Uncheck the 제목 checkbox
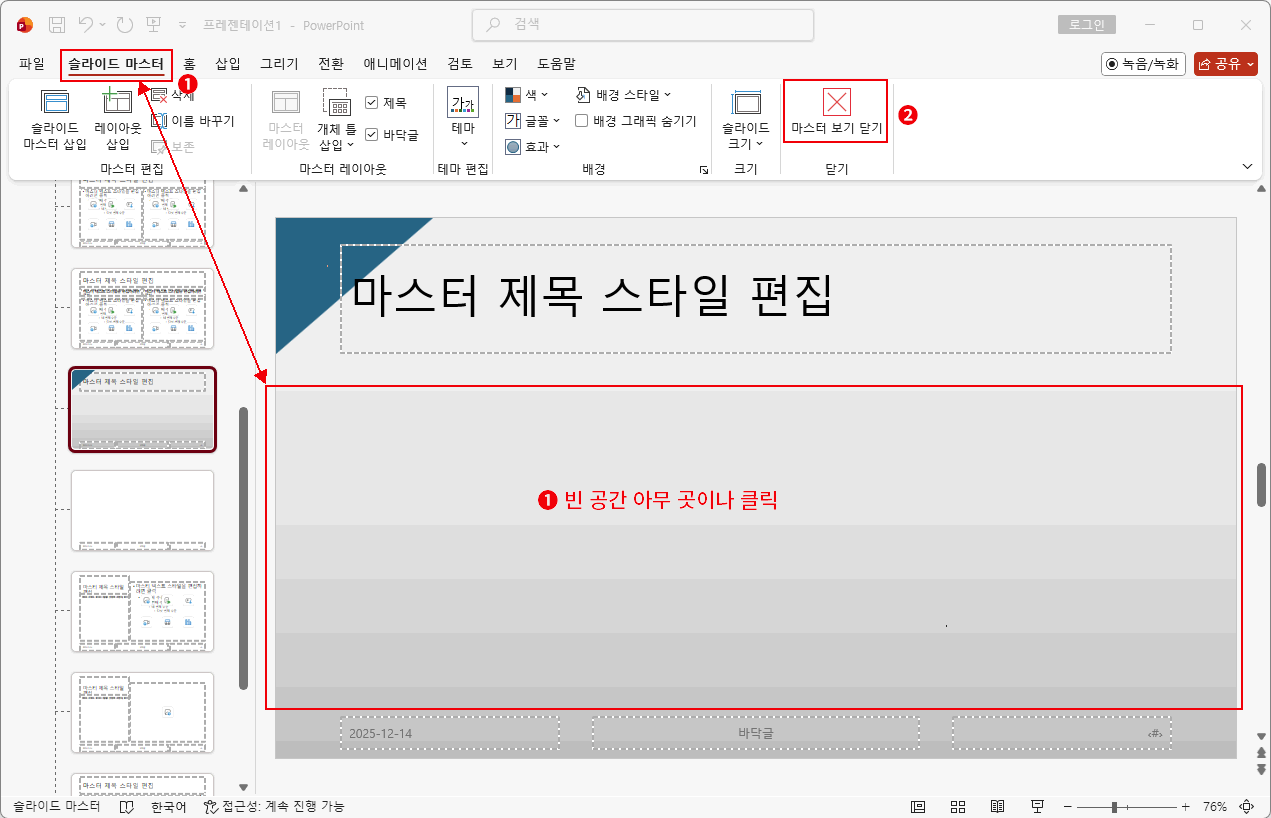 tap(373, 102)
